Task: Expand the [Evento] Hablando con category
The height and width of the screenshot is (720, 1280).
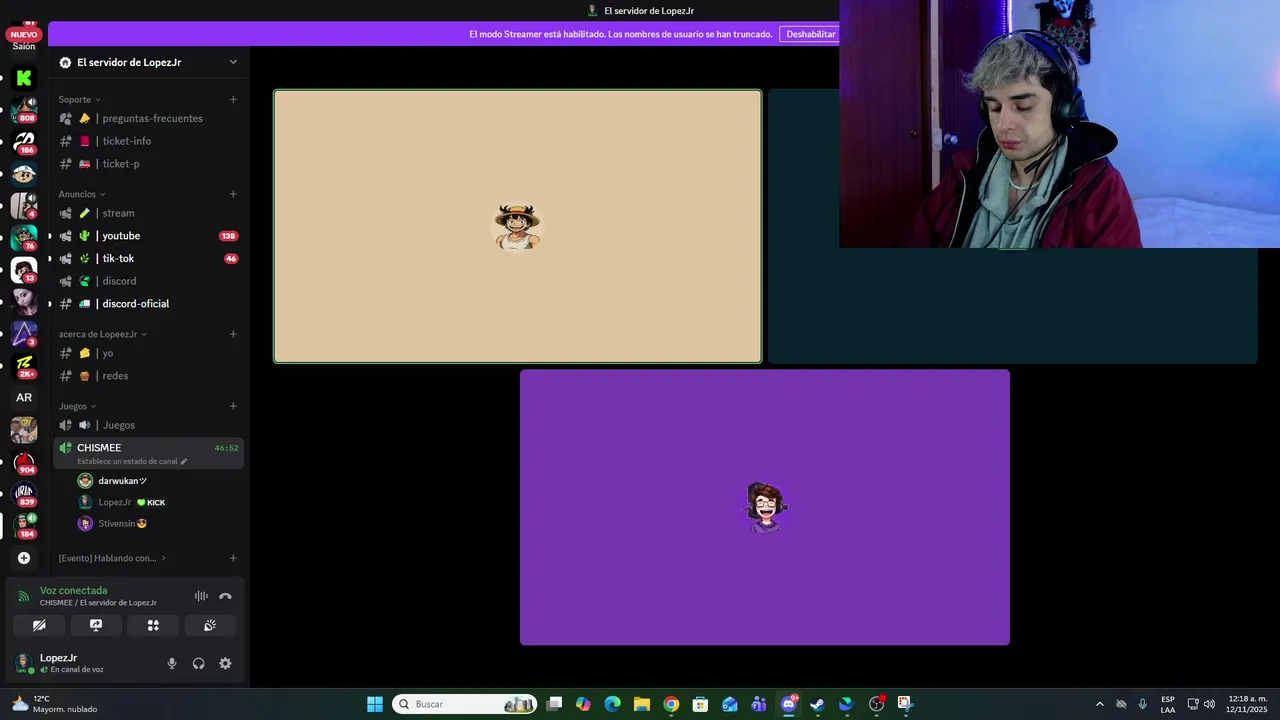Action: point(112,558)
